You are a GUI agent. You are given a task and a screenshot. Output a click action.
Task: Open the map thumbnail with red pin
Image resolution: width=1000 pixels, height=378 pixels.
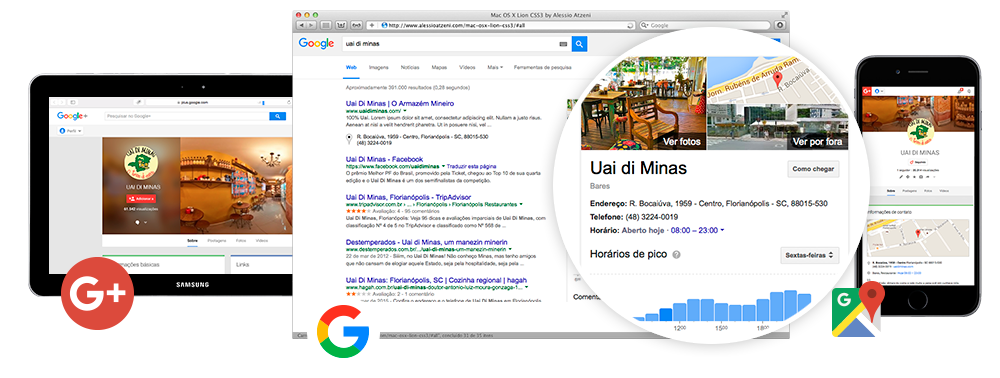tap(778, 80)
